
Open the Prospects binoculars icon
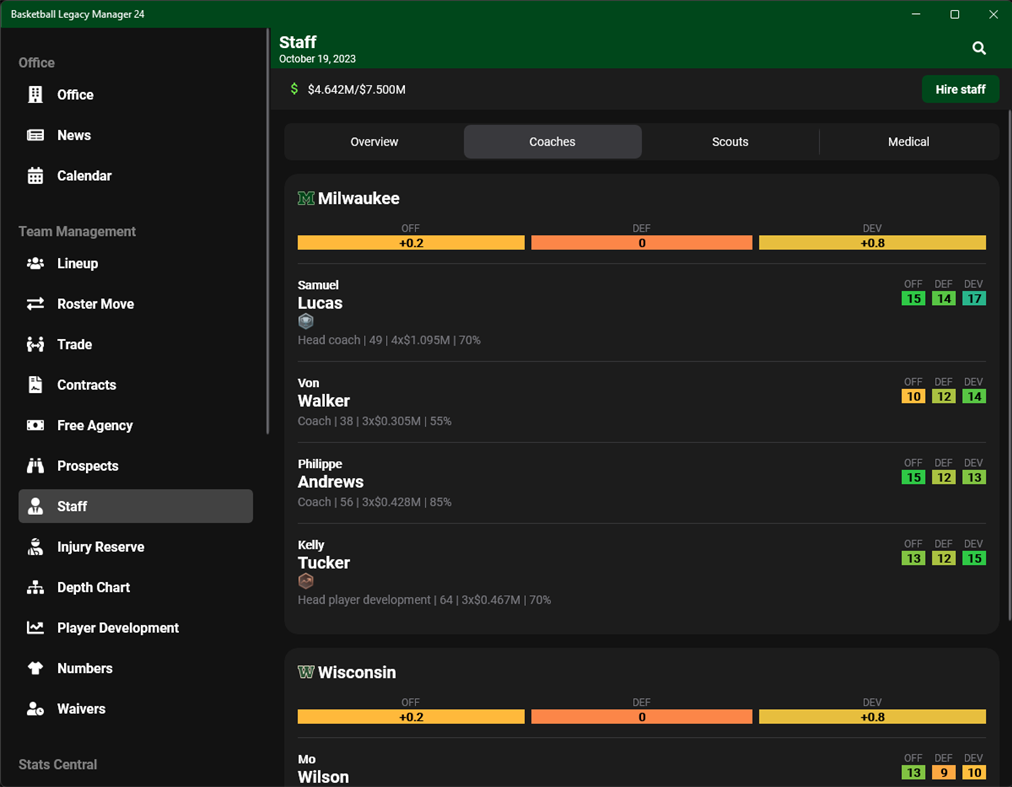(35, 465)
